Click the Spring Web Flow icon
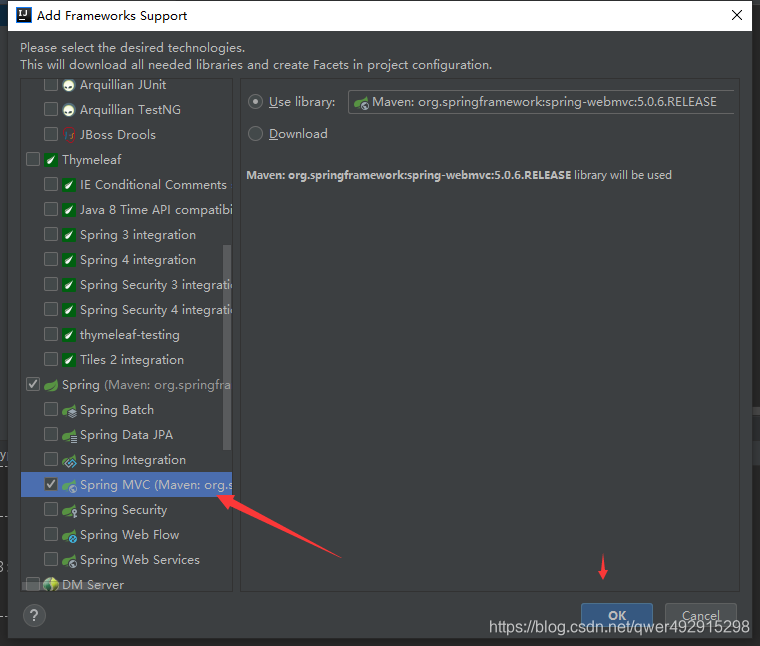Screen dimensions: 760x646 pos(69,536)
